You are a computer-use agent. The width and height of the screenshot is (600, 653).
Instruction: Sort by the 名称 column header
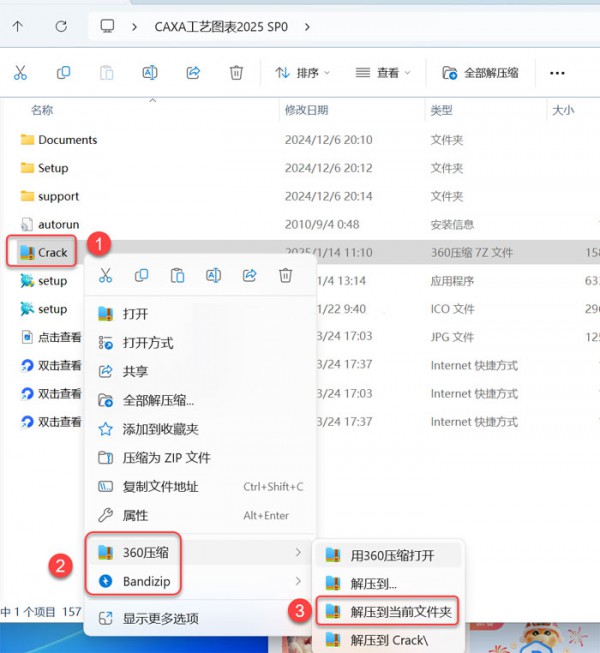point(42,110)
